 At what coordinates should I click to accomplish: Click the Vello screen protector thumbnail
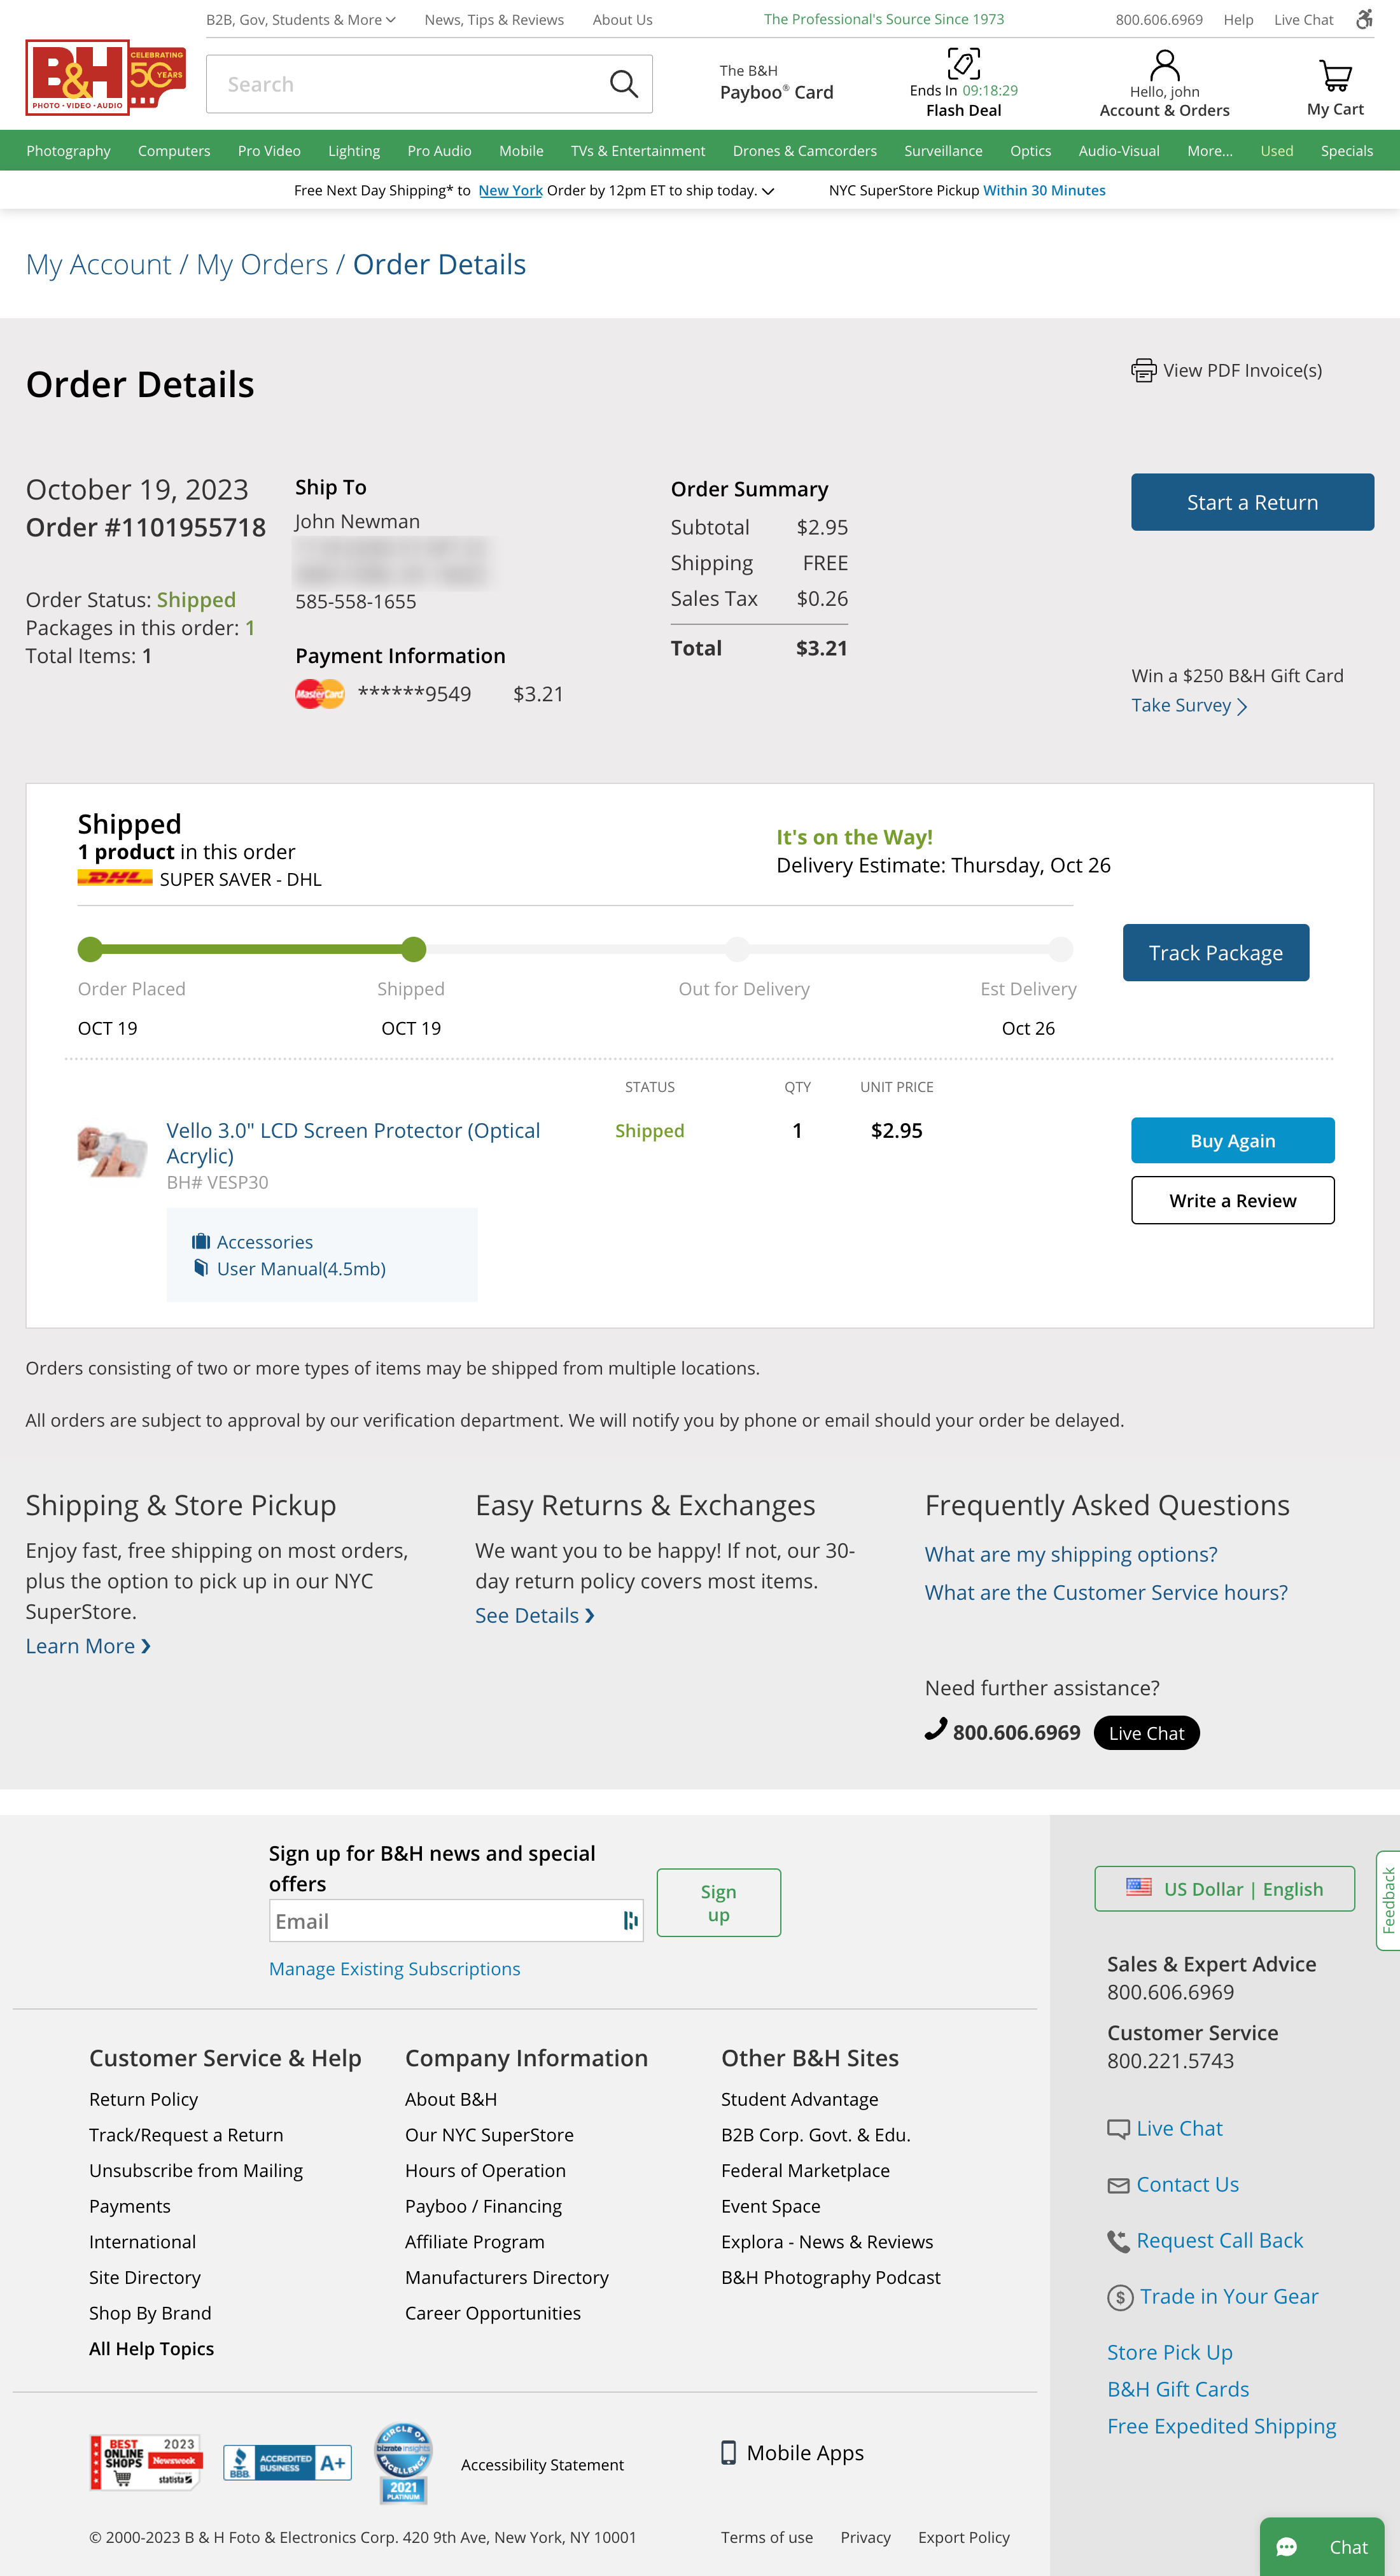point(112,1151)
